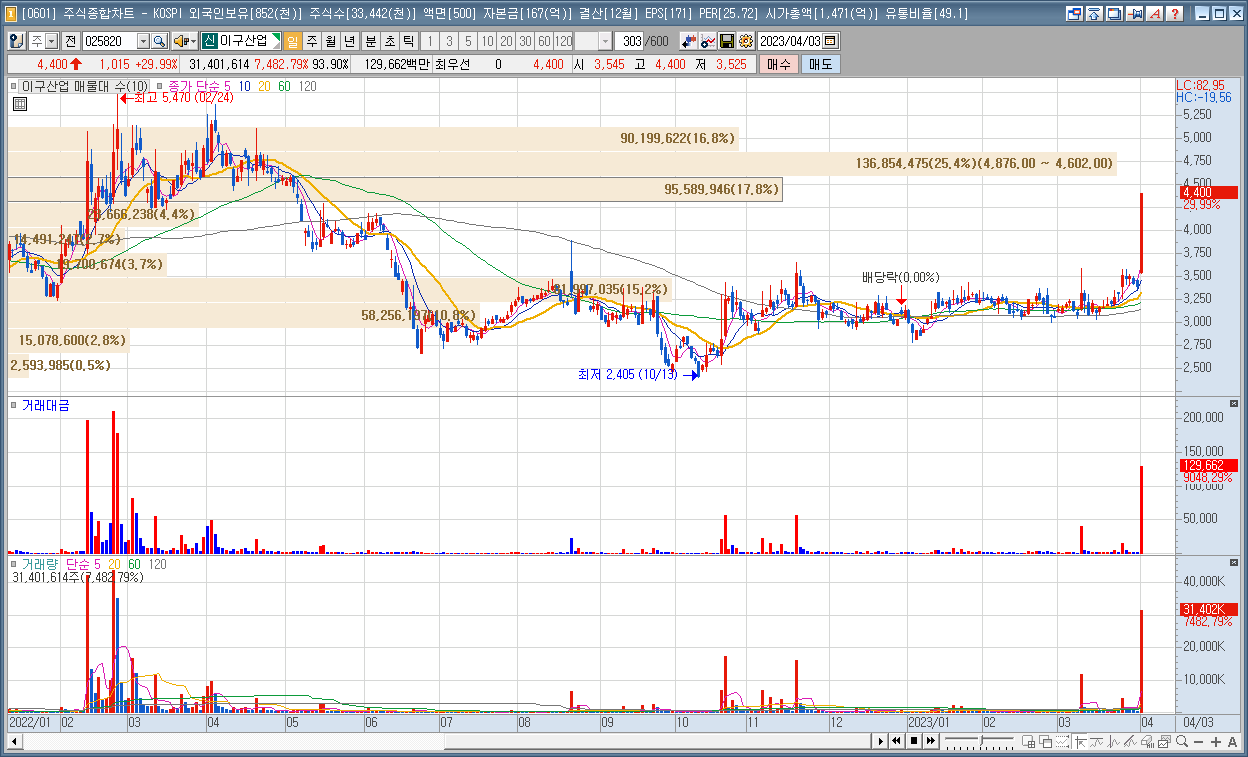Select the crosshair cursor tool in bottom toolbar
Image resolution: width=1248 pixels, height=757 pixels.
[1080, 742]
